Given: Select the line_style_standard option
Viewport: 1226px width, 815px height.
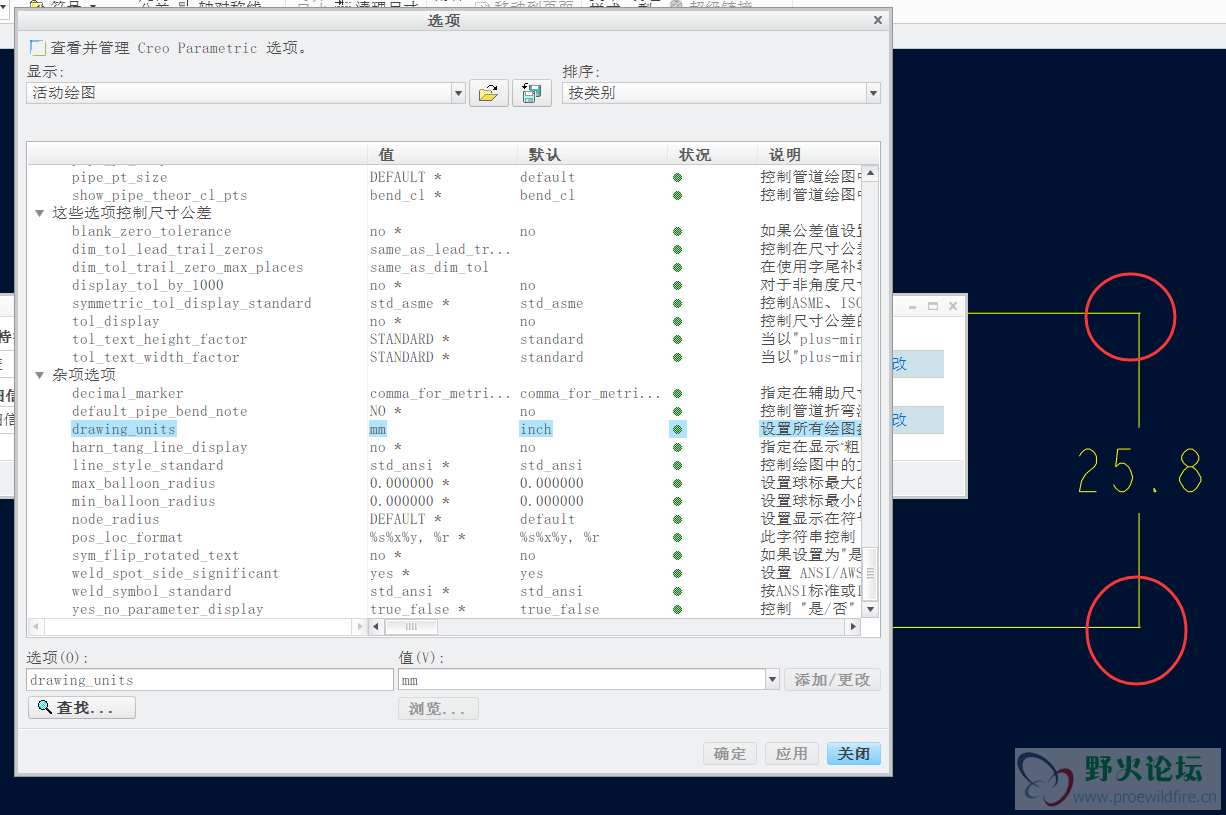Looking at the screenshot, I should (147, 465).
